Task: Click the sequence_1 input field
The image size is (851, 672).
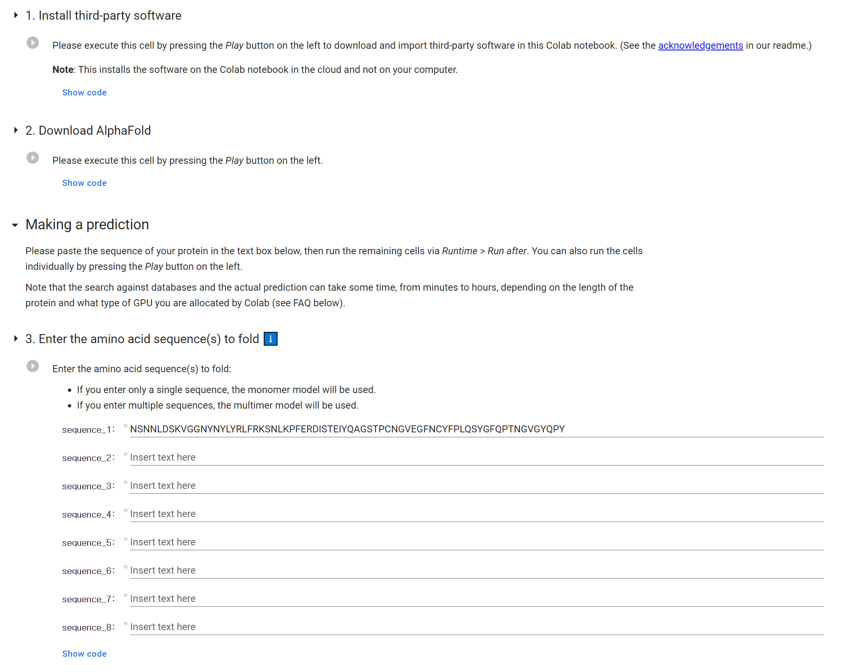Action: (x=477, y=429)
